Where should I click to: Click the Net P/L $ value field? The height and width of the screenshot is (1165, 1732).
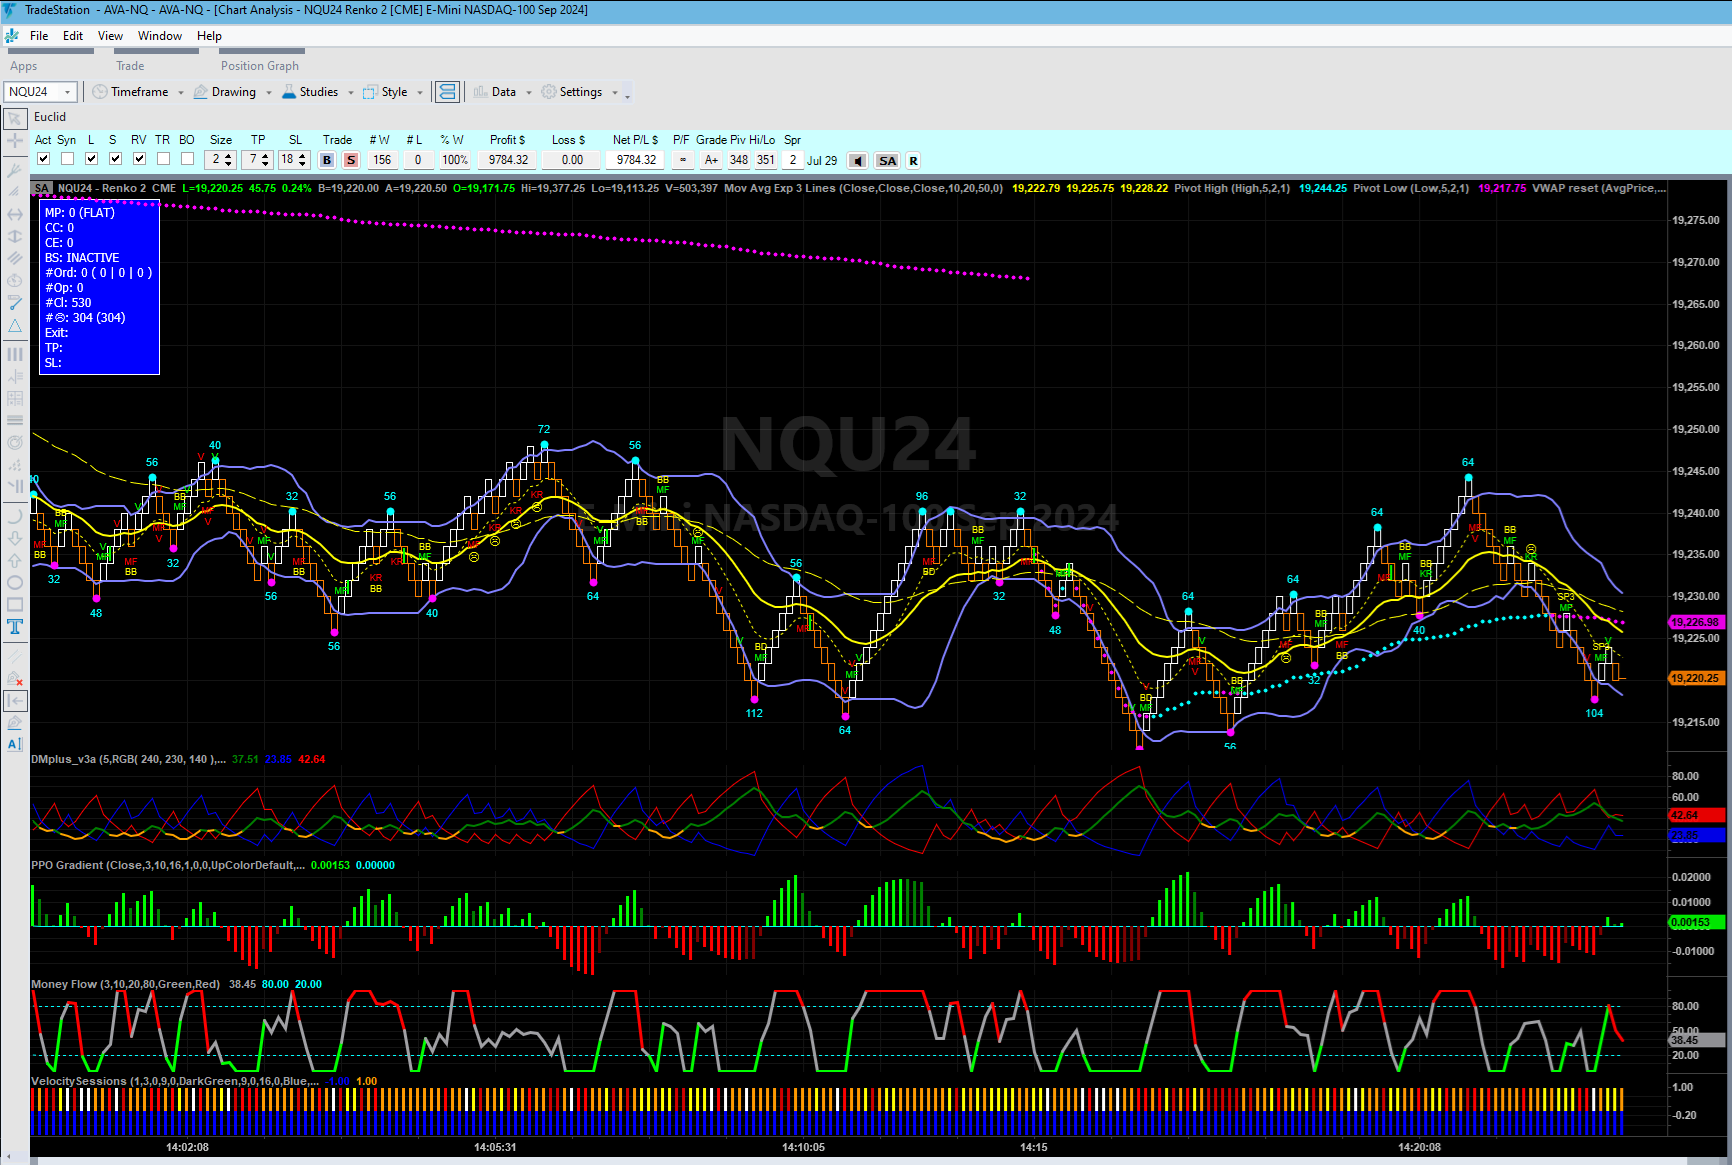pos(636,160)
